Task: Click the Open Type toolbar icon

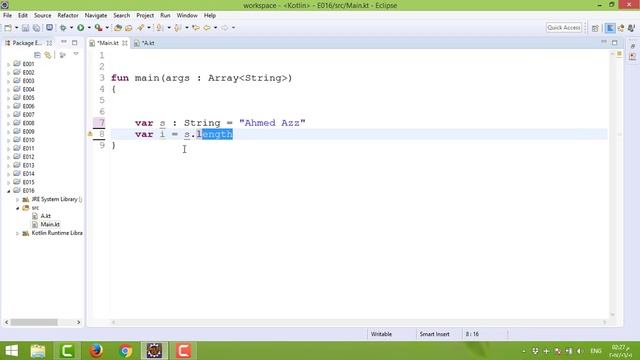Action: pos(118,28)
